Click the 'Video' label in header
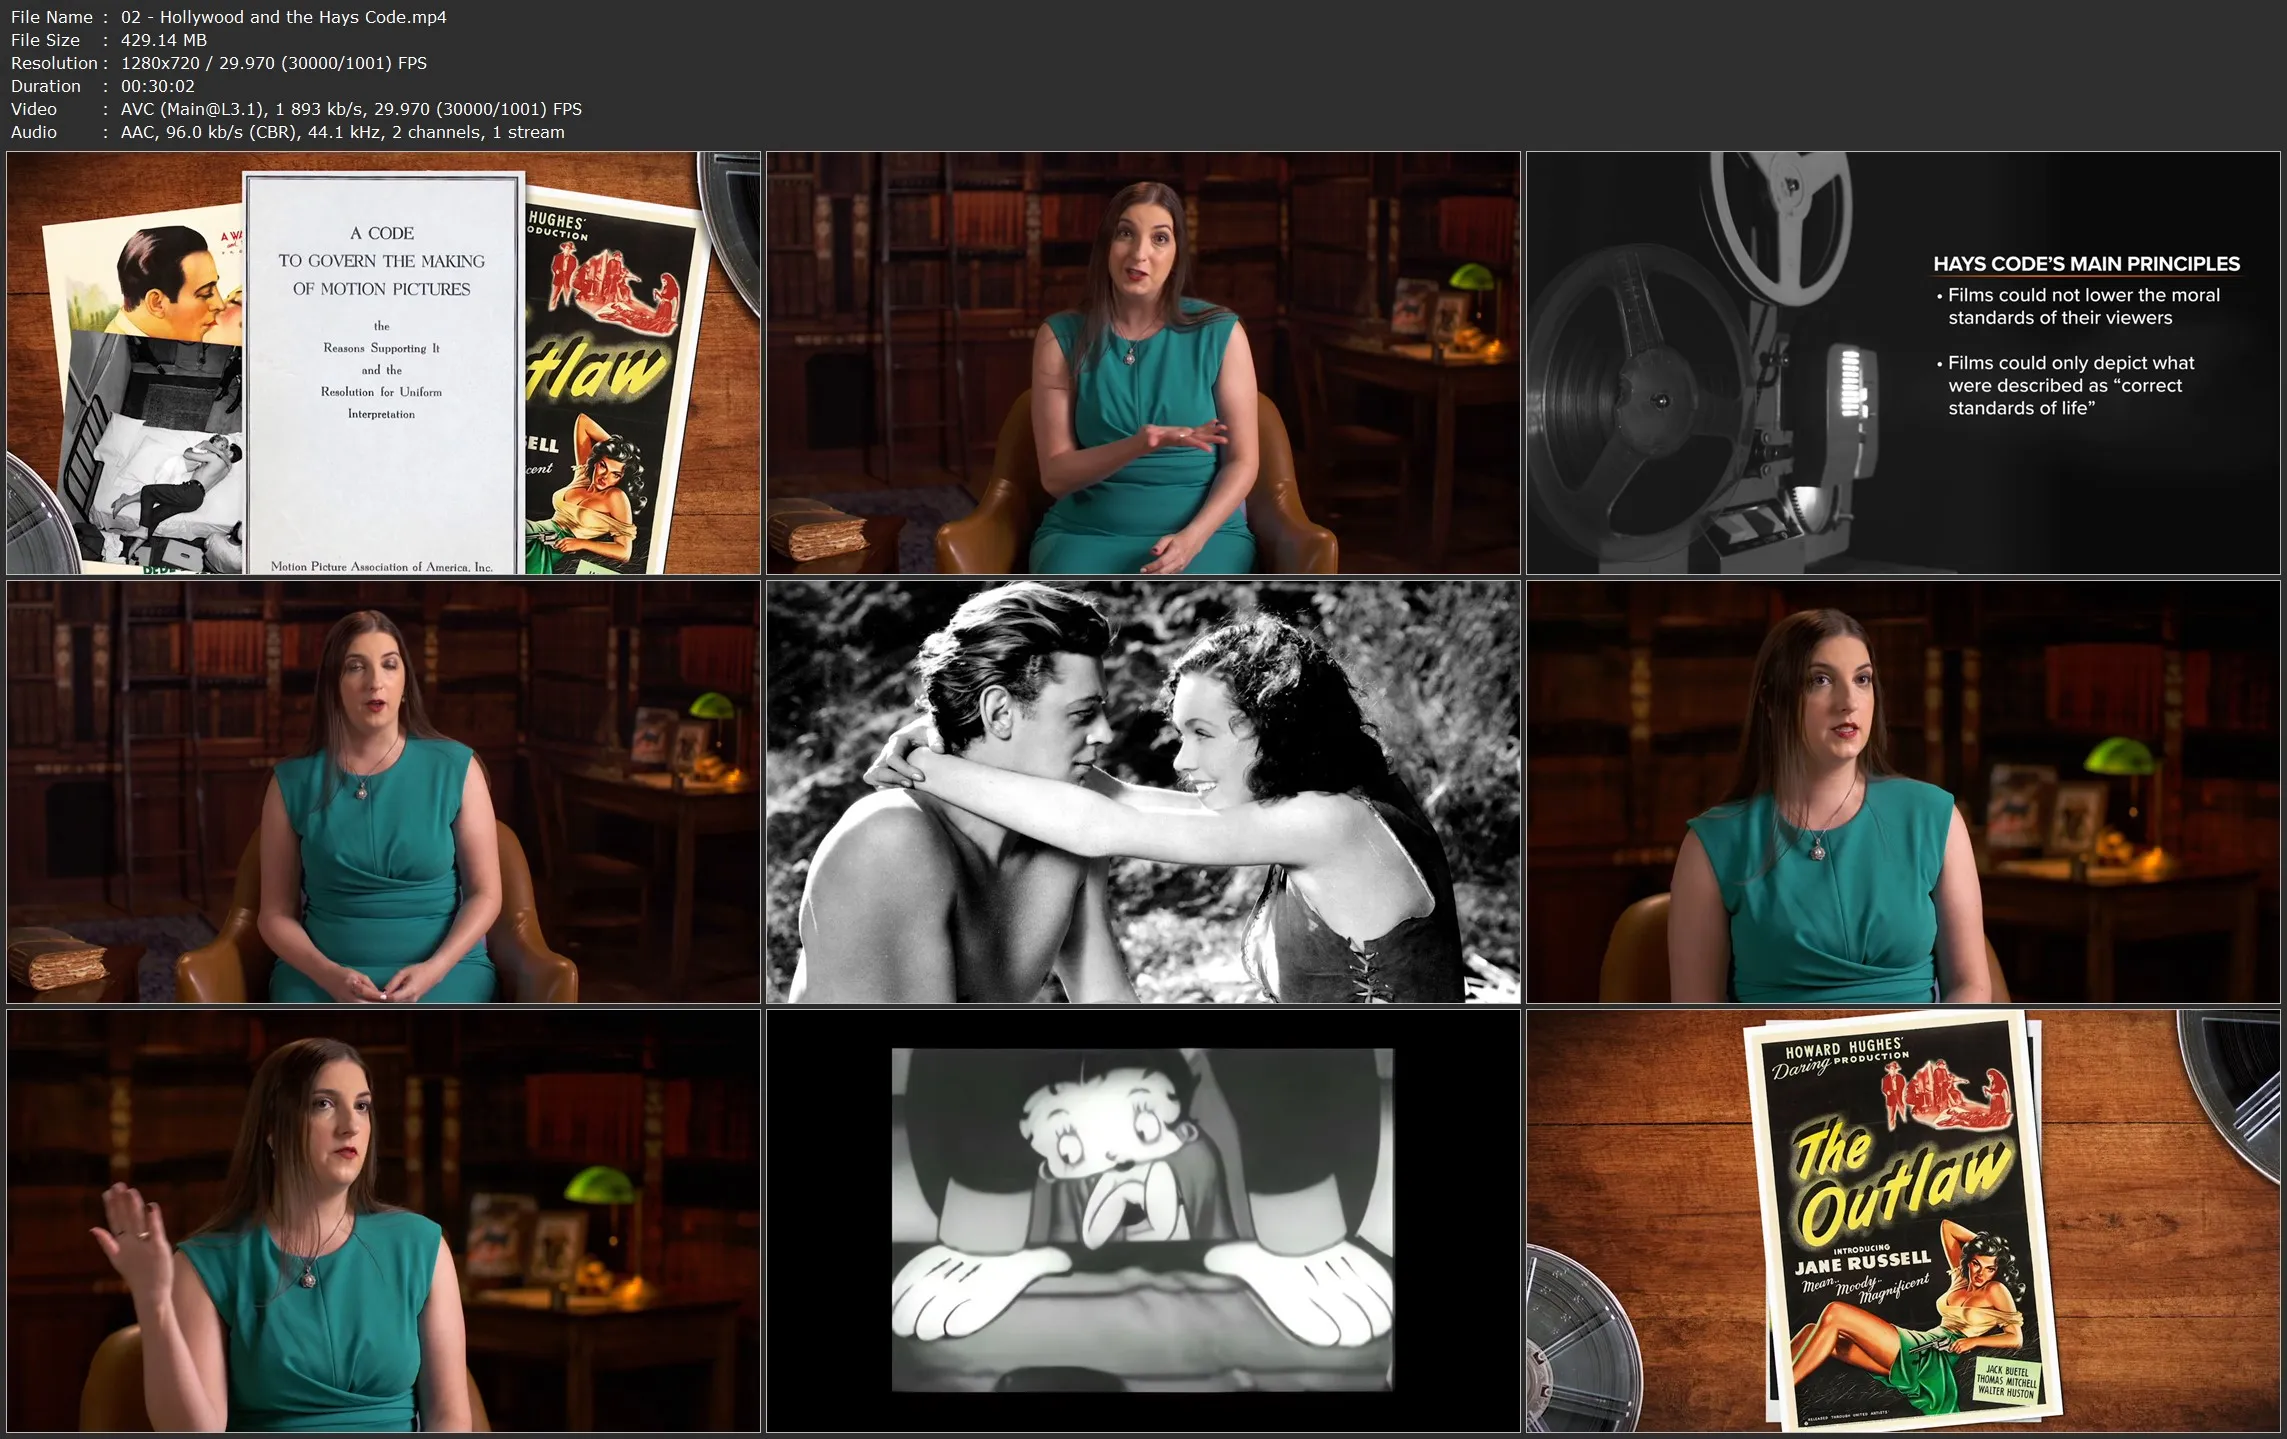The height and width of the screenshot is (1439, 2287). pos(34,109)
